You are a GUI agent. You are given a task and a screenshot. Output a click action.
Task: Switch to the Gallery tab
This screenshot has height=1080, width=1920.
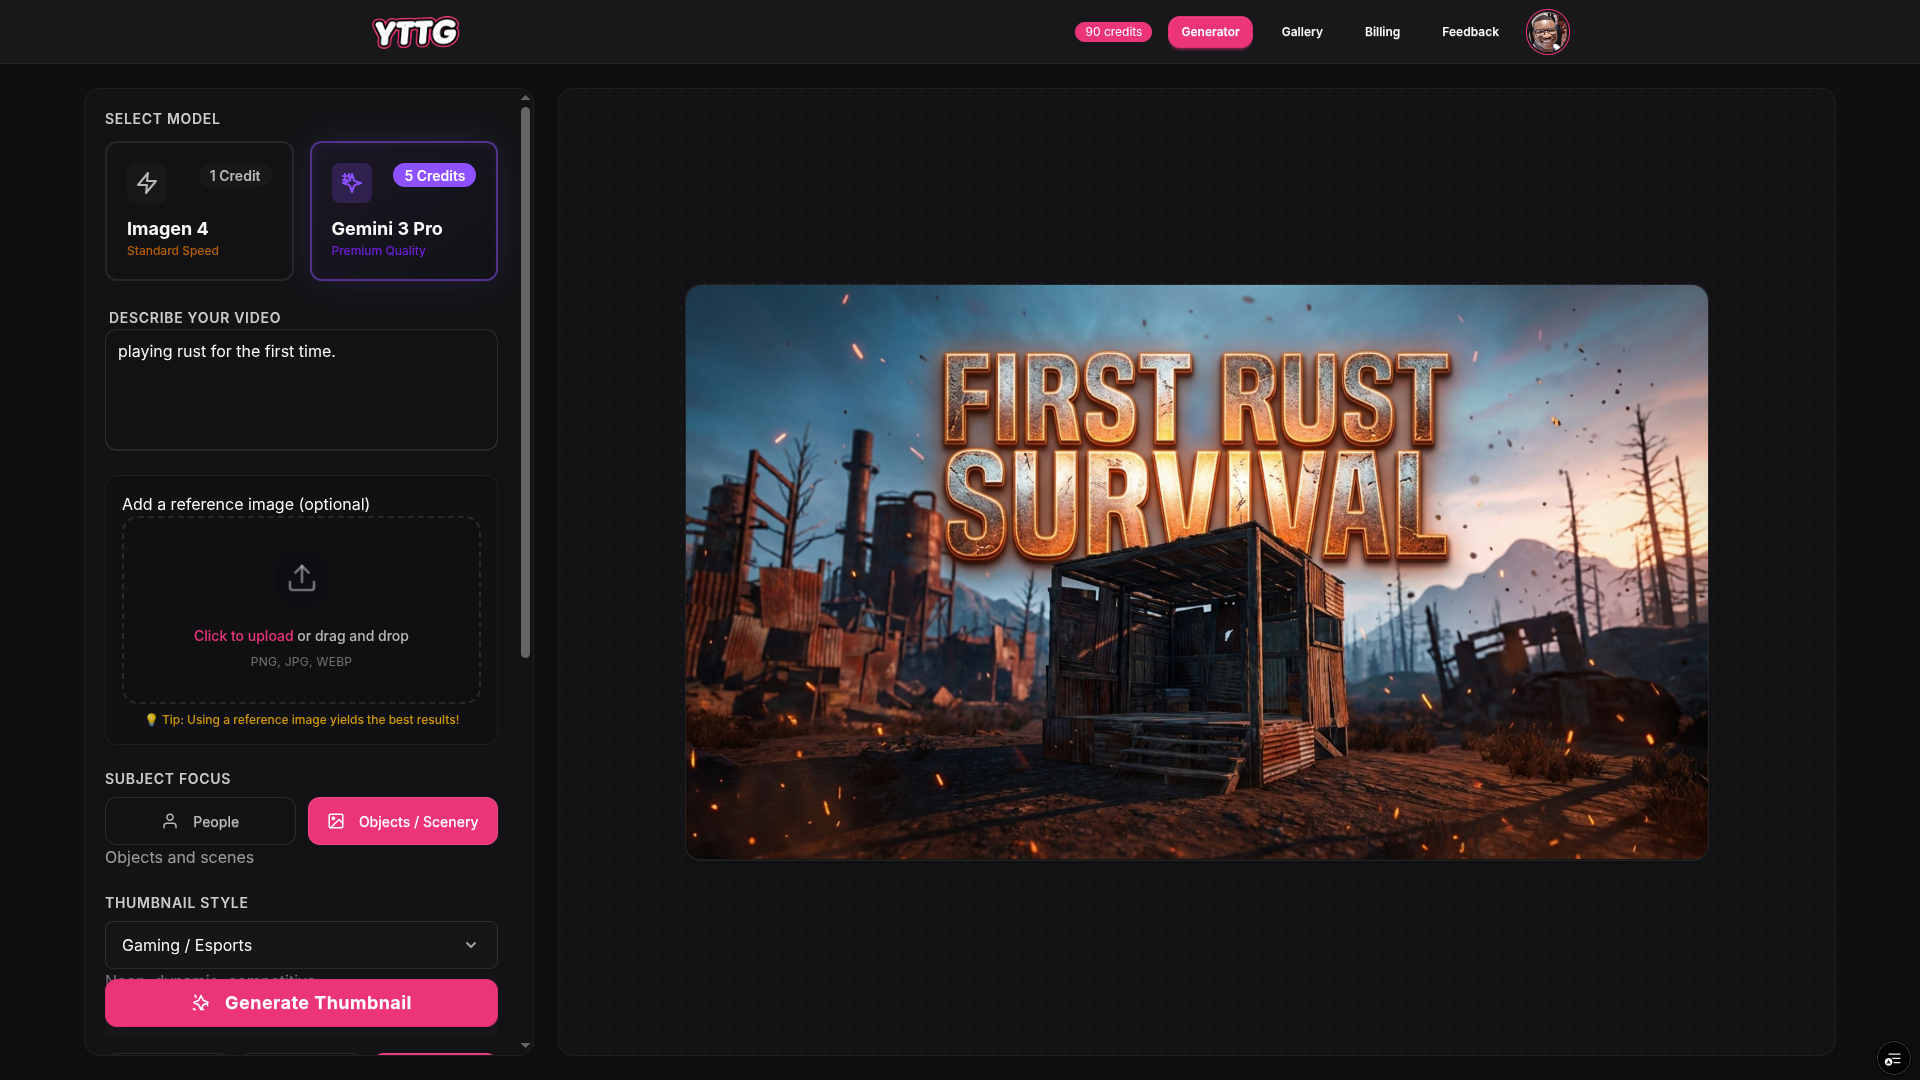pos(1301,31)
